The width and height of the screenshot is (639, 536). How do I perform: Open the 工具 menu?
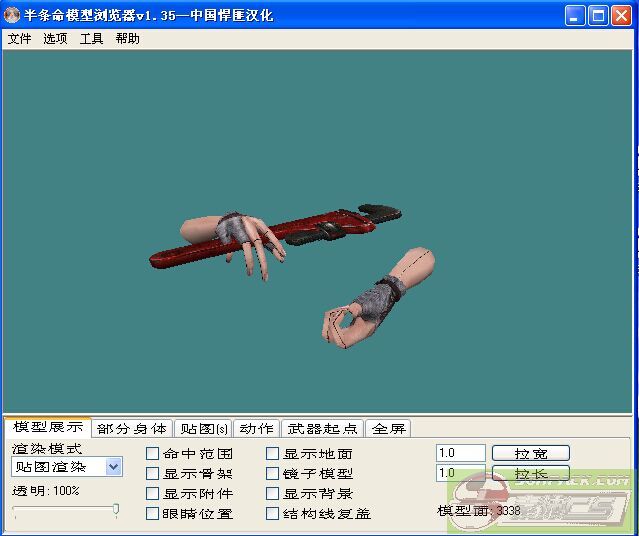click(x=91, y=39)
